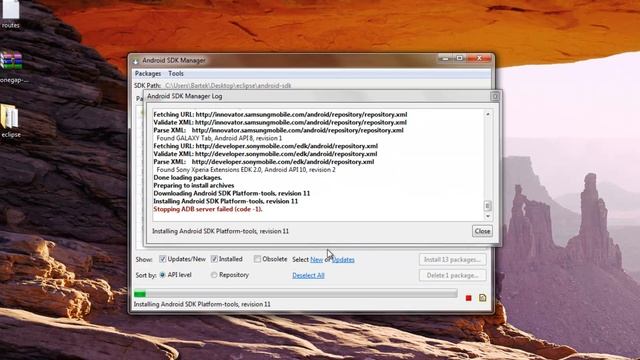The height and width of the screenshot is (360, 640).
Task: Click the Log dialog status text
Action: click(x=220, y=231)
